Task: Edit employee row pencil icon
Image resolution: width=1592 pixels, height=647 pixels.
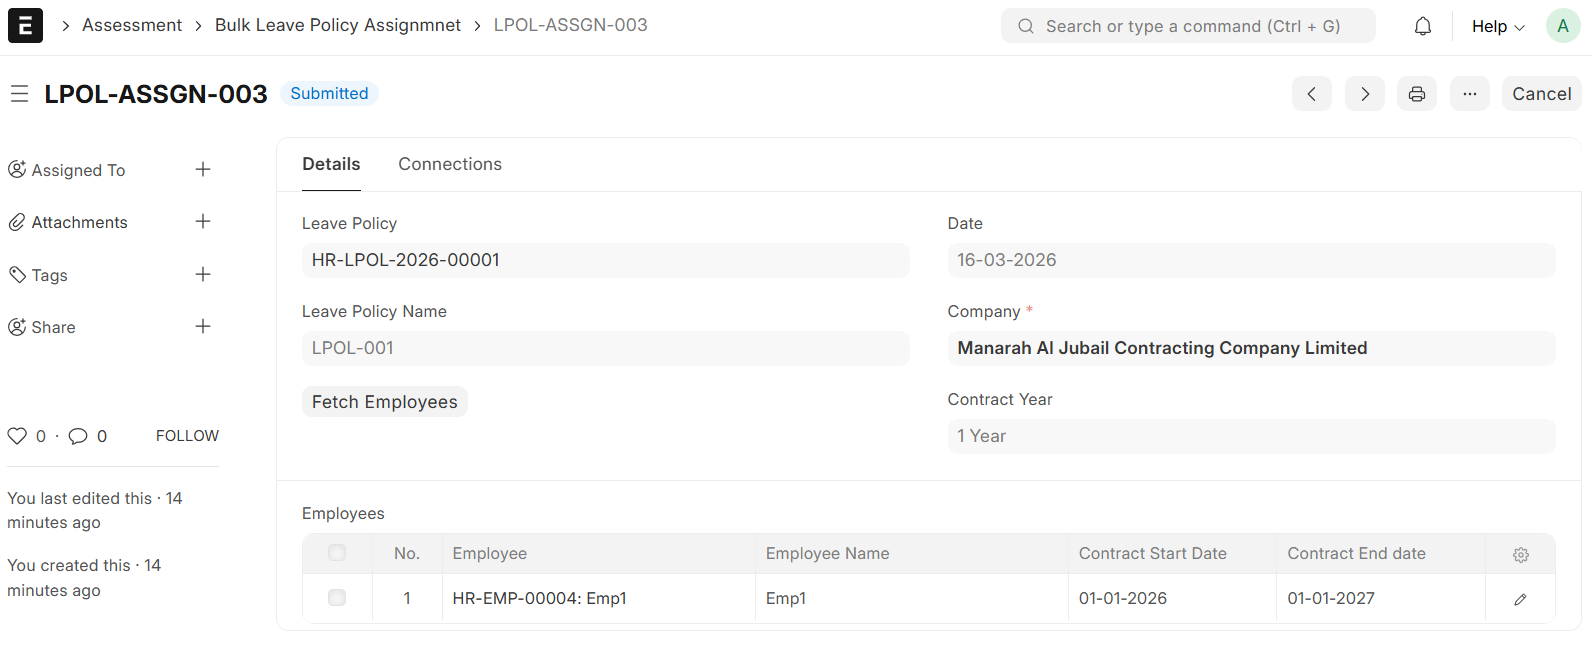Action: [1520, 599]
